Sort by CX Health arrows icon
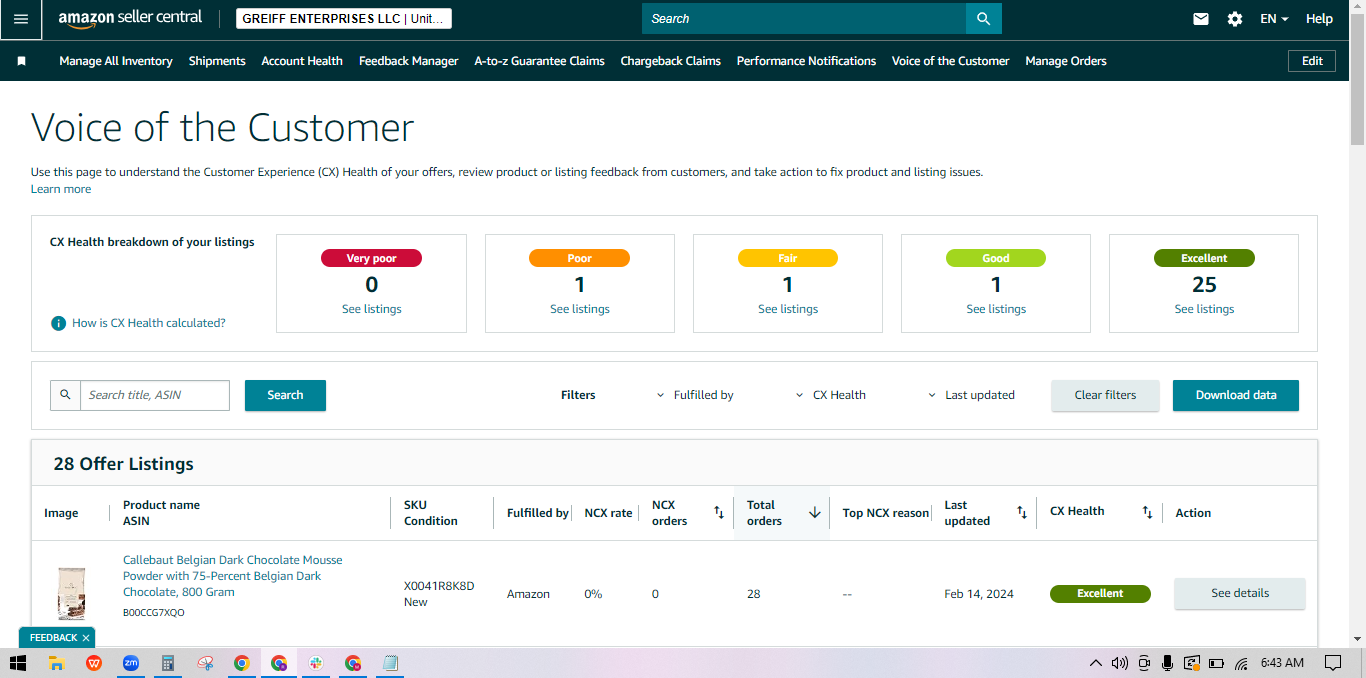 1147,513
